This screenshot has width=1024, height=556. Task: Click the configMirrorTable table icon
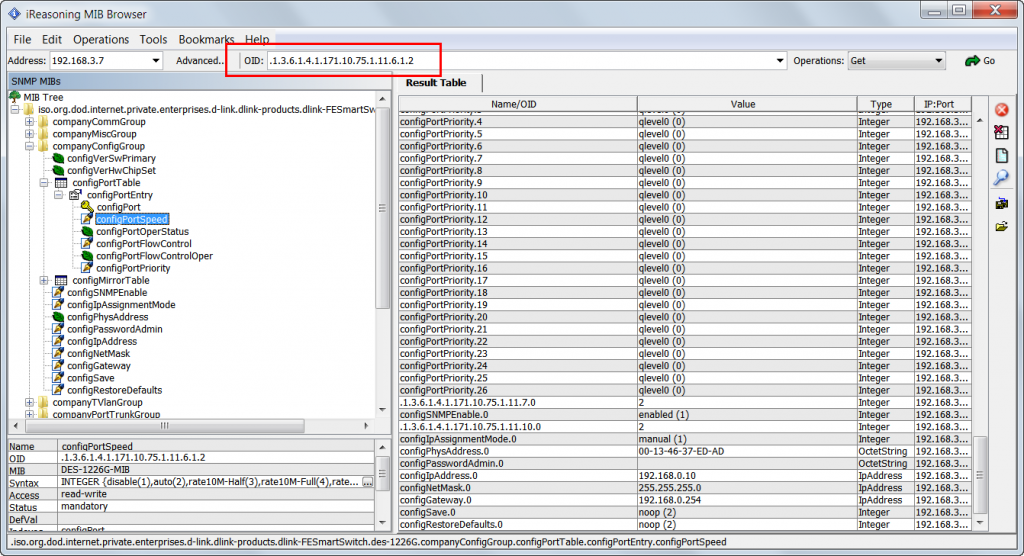(x=61, y=280)
